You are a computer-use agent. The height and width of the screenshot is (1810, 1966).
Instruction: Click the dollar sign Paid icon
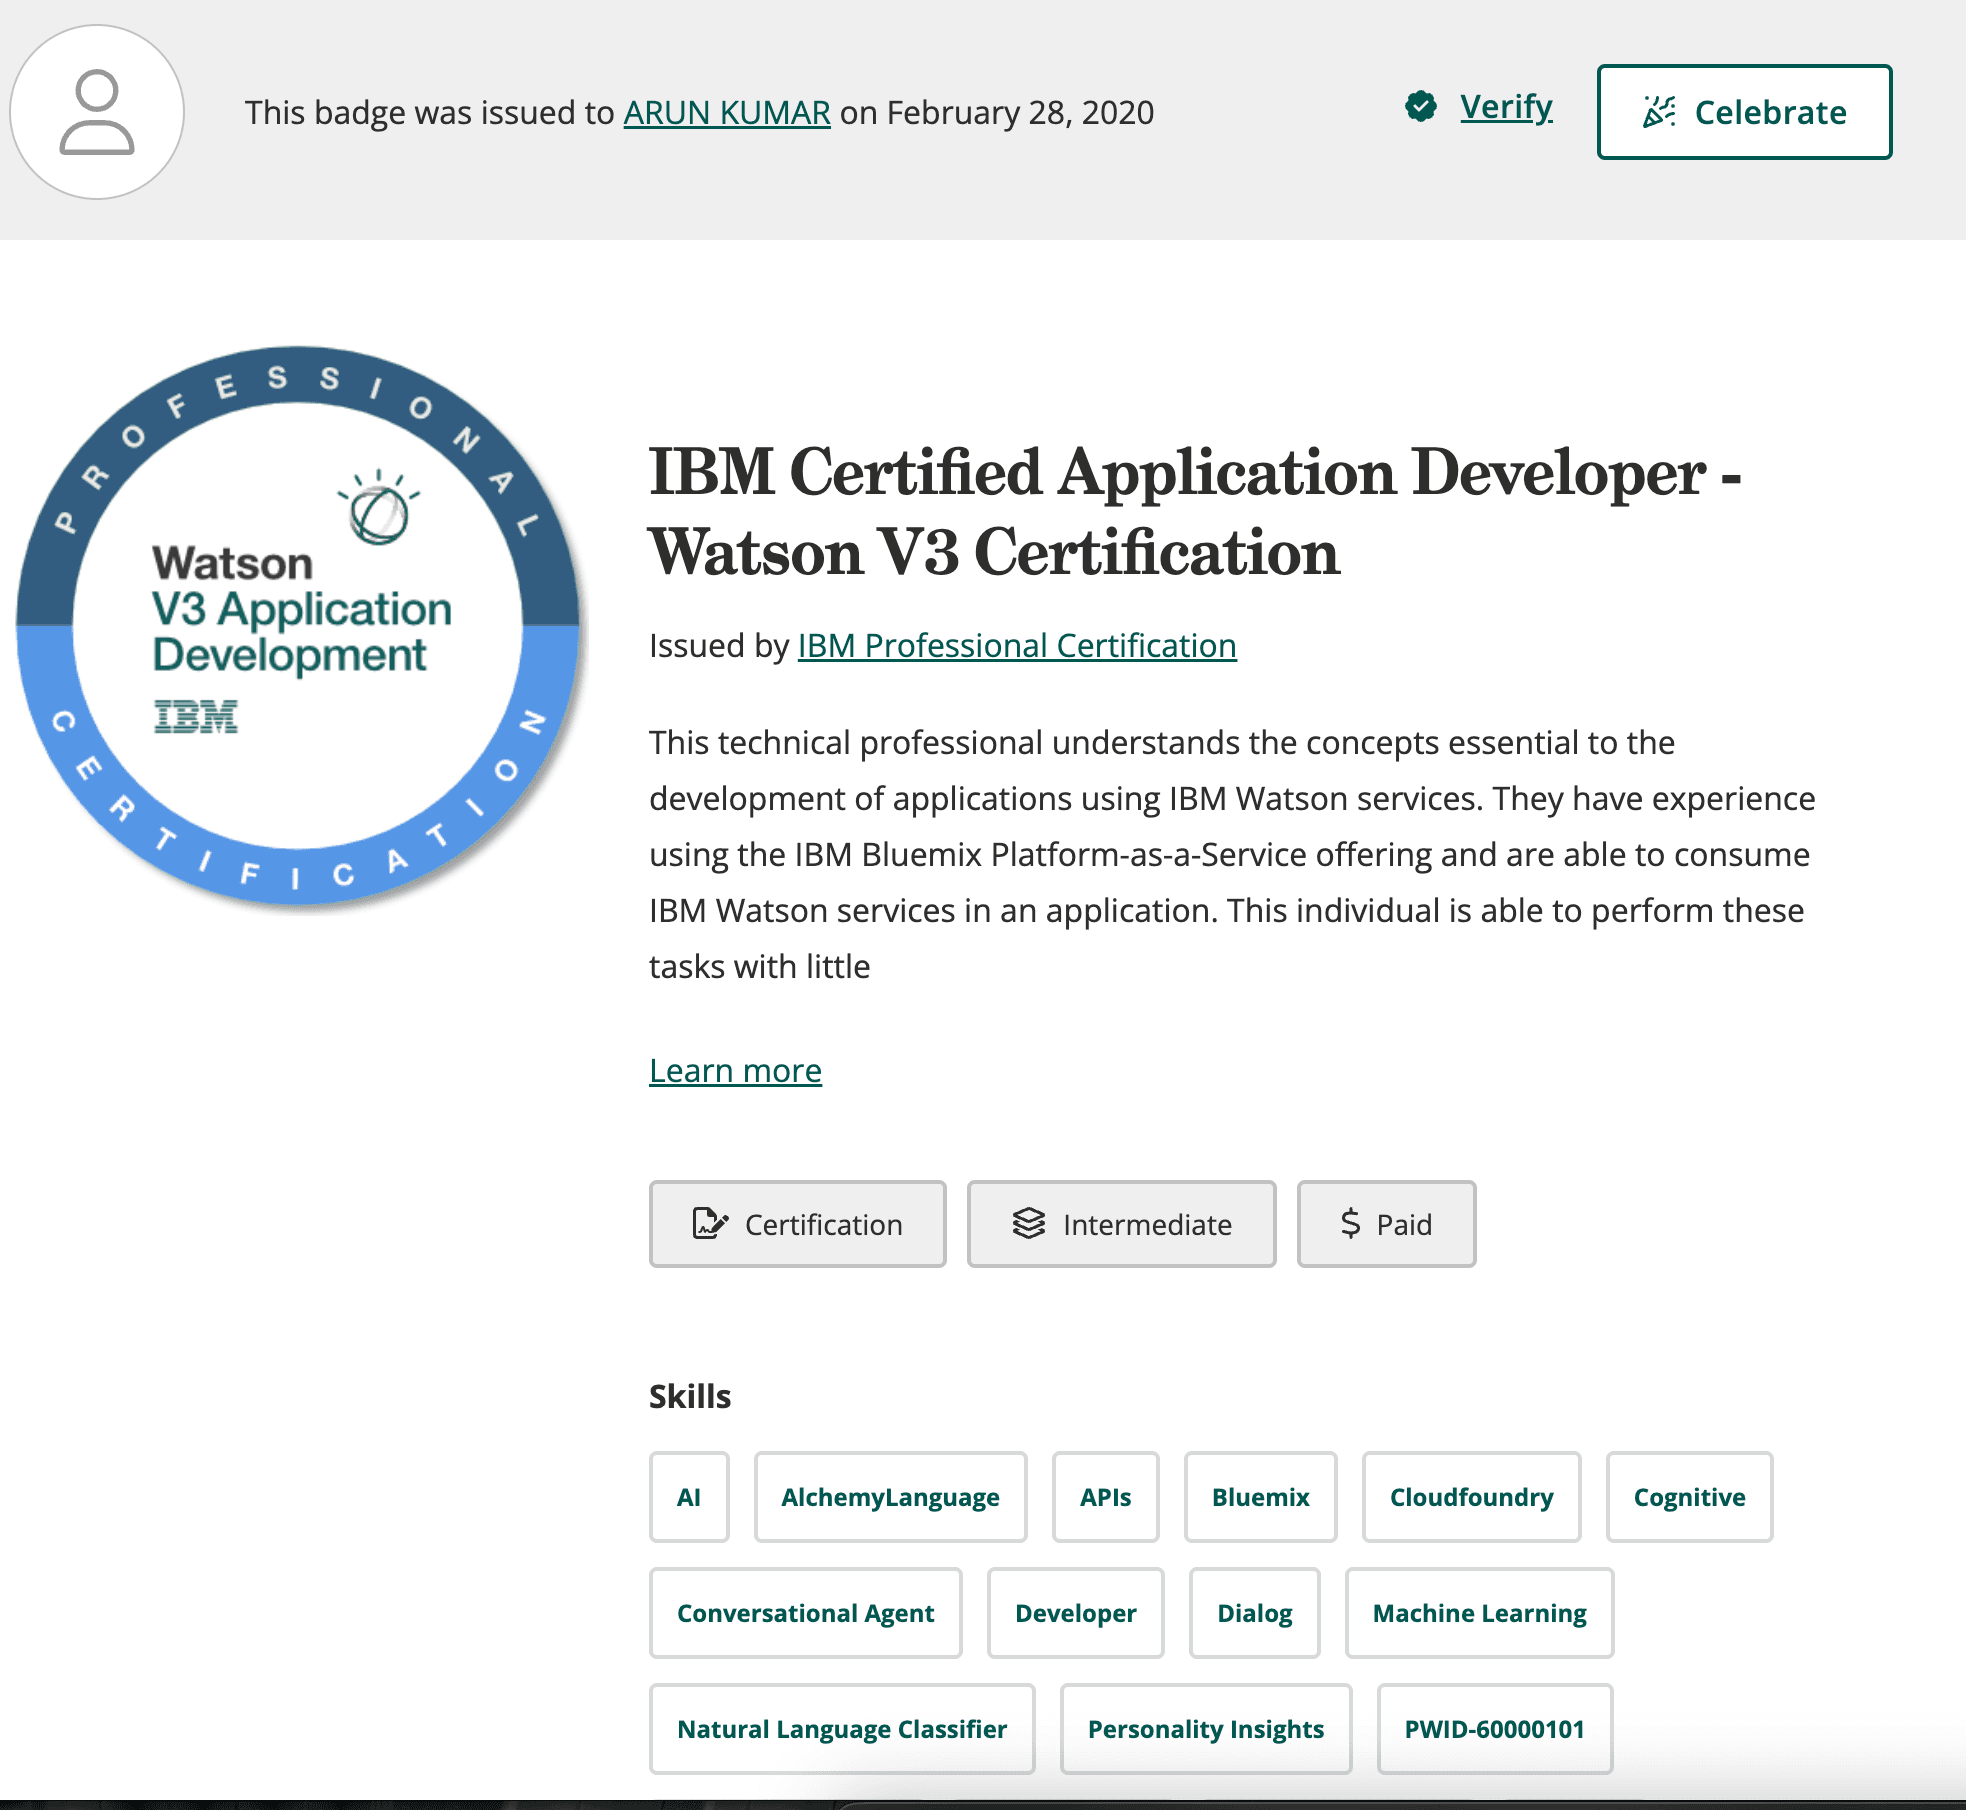tap(1350, 1223)
